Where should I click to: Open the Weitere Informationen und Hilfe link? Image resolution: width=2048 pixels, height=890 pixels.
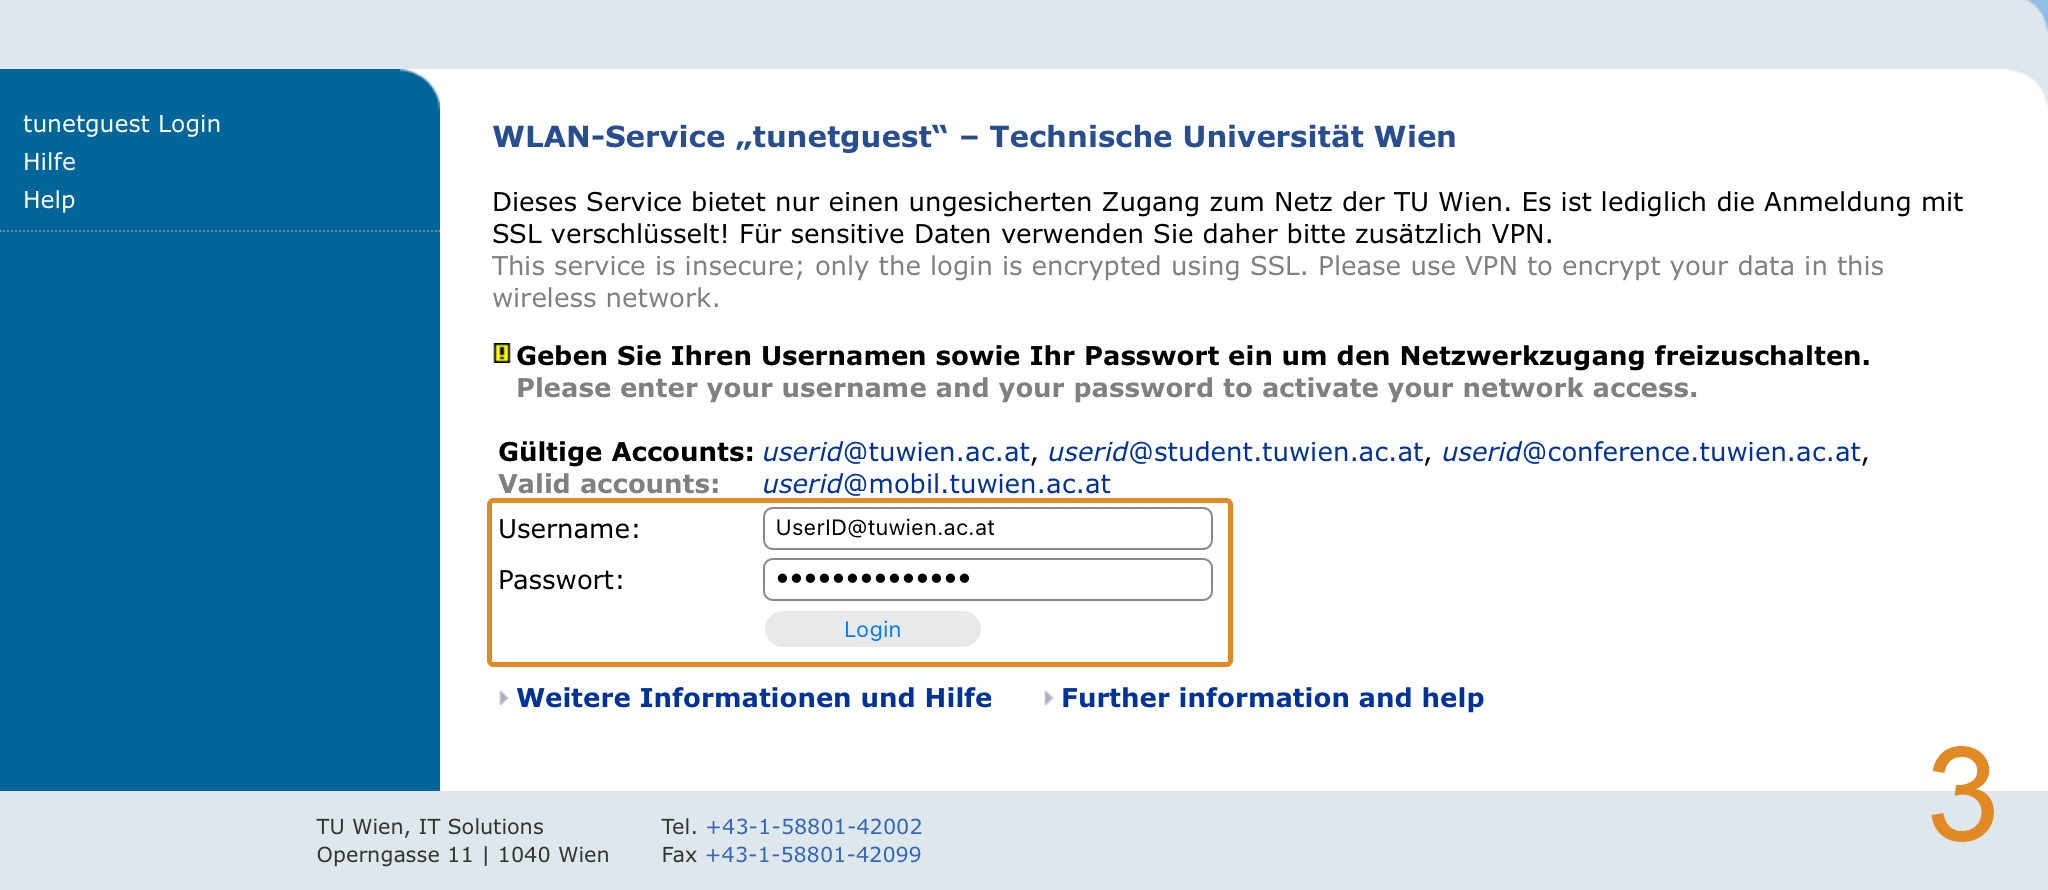tap(754, 698)
